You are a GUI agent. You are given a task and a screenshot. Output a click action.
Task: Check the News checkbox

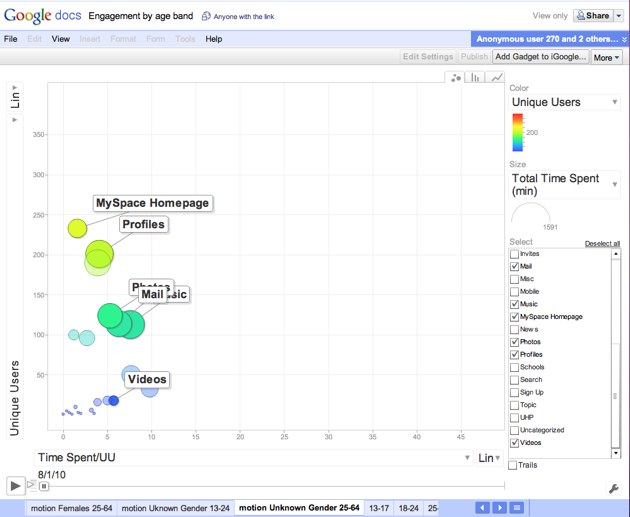pos(514,329)
